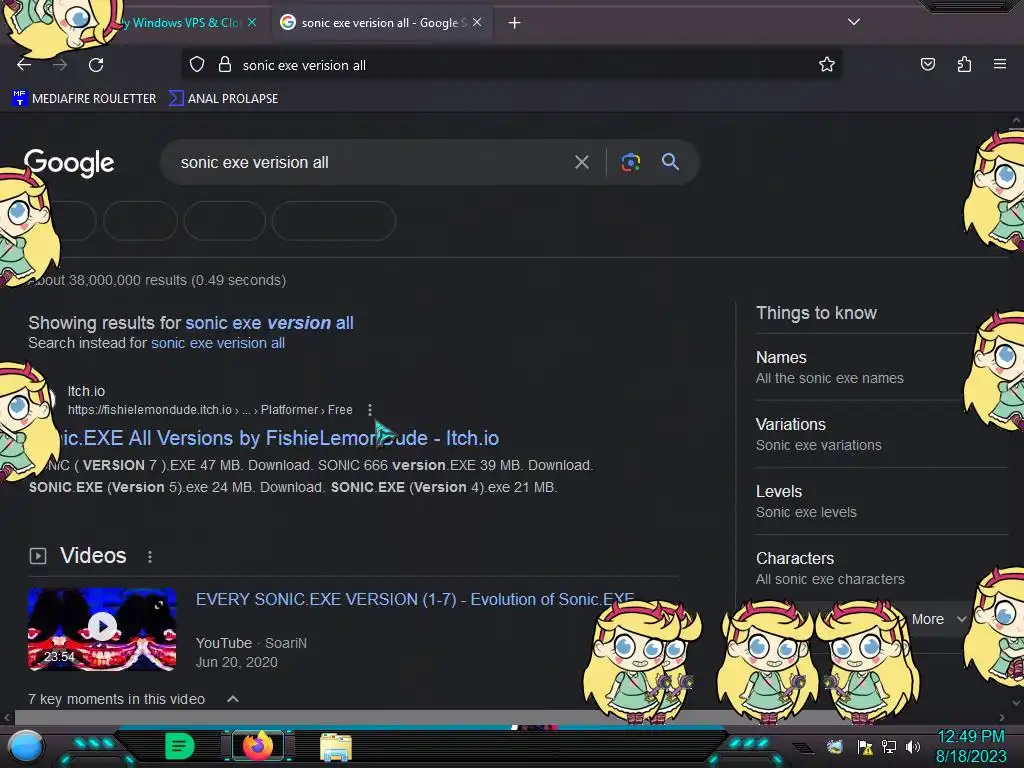The height and width of the screenshot is (768, 1024).
Task: Open EVERY SONIC.EXE VERSION (1-7) video link
Action: coord(415,600)
